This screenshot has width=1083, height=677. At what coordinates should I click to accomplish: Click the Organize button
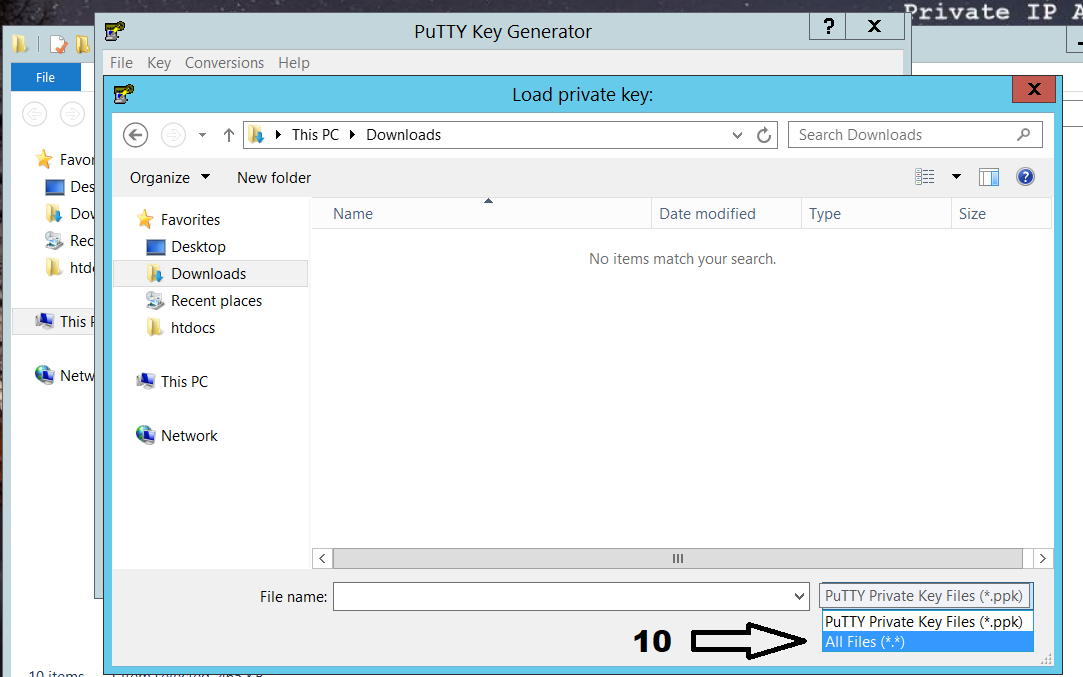tap(169, 177)
